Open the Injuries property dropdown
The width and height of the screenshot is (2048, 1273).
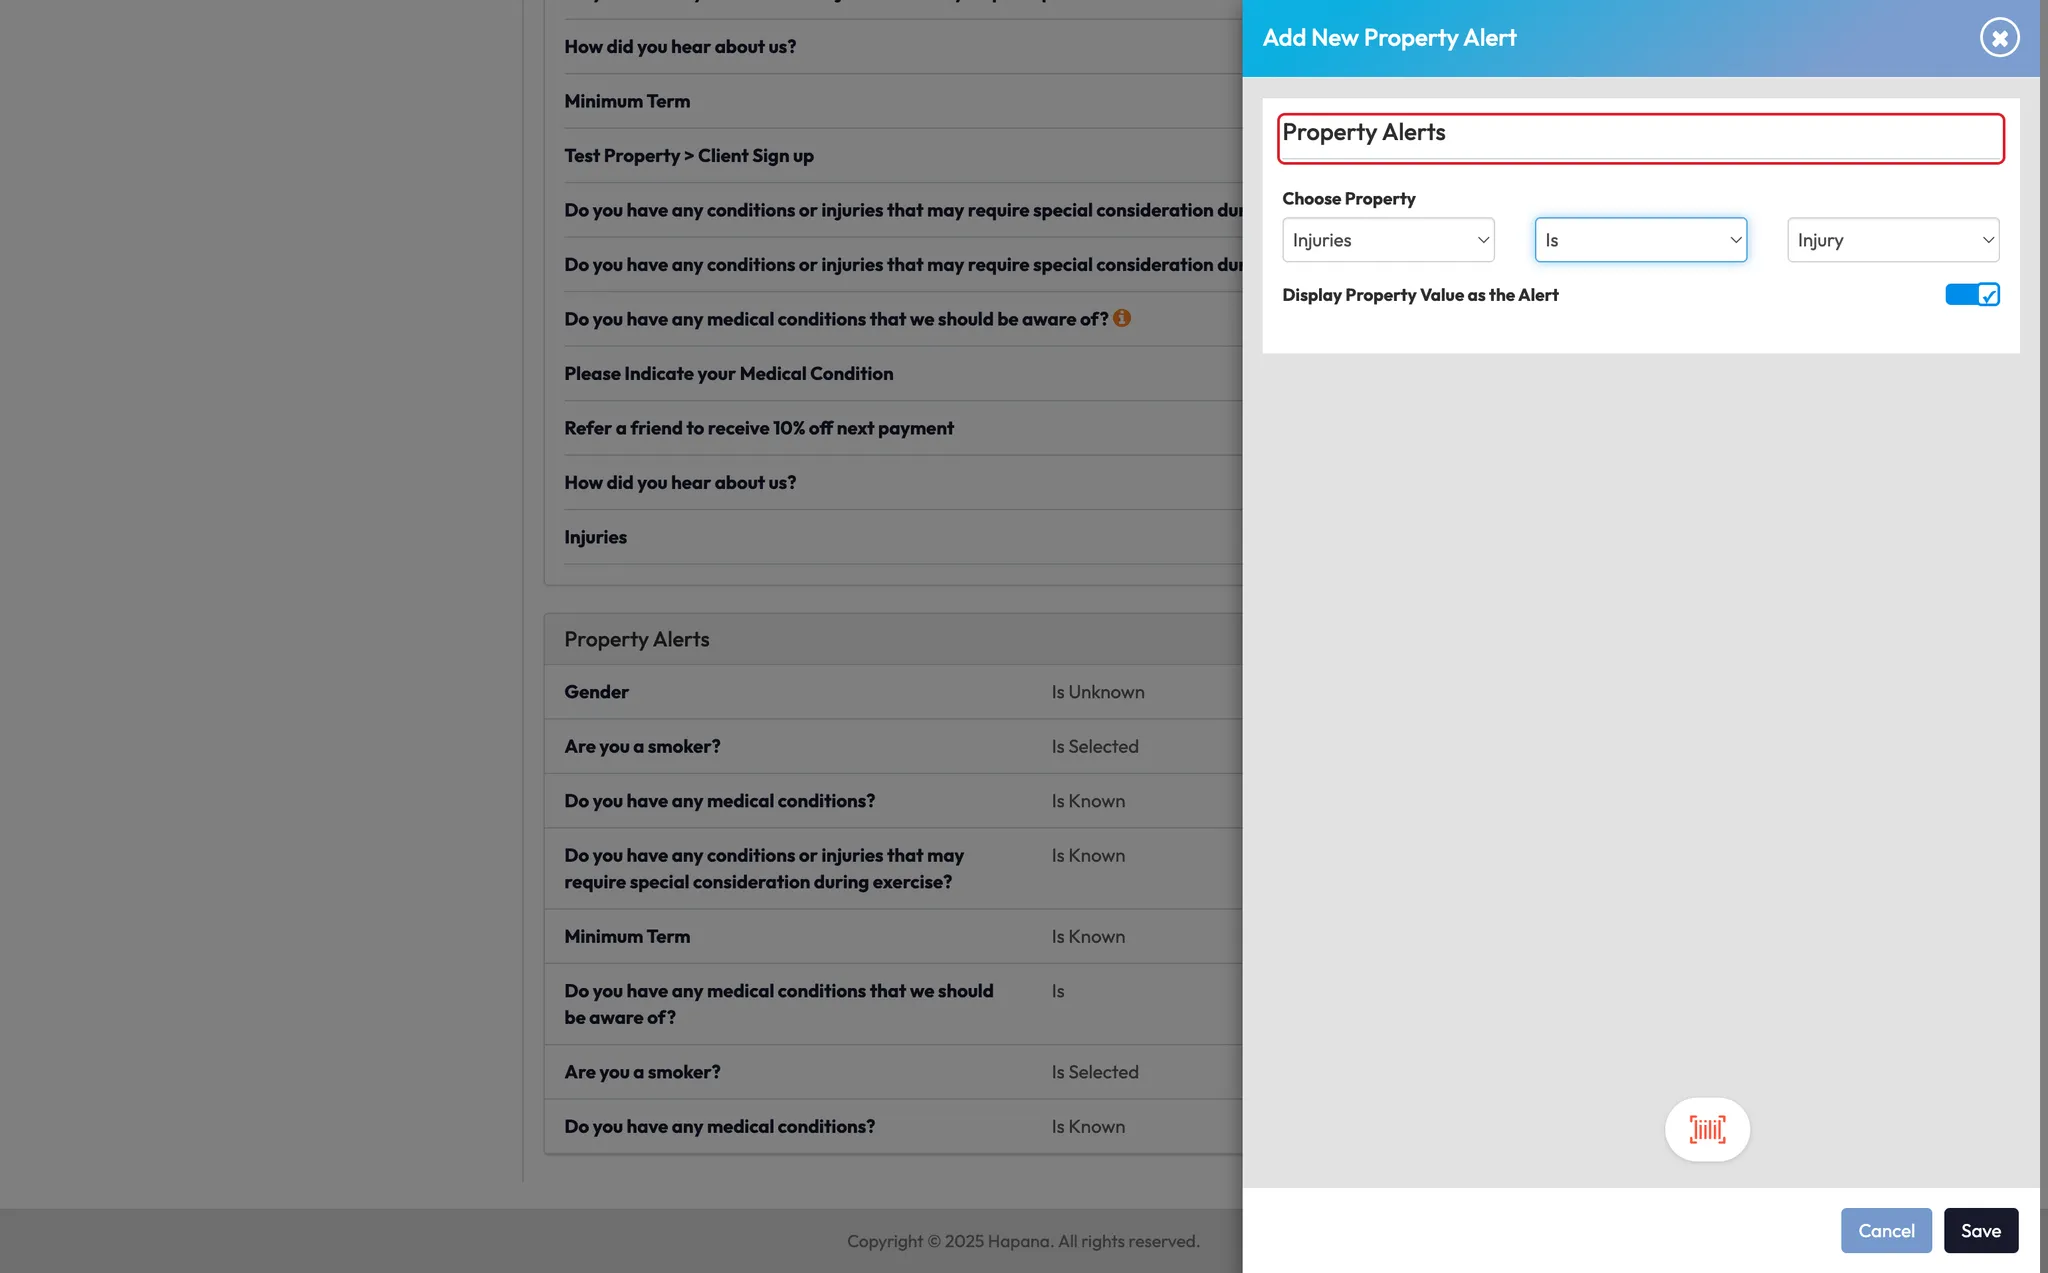(1388, 240)
